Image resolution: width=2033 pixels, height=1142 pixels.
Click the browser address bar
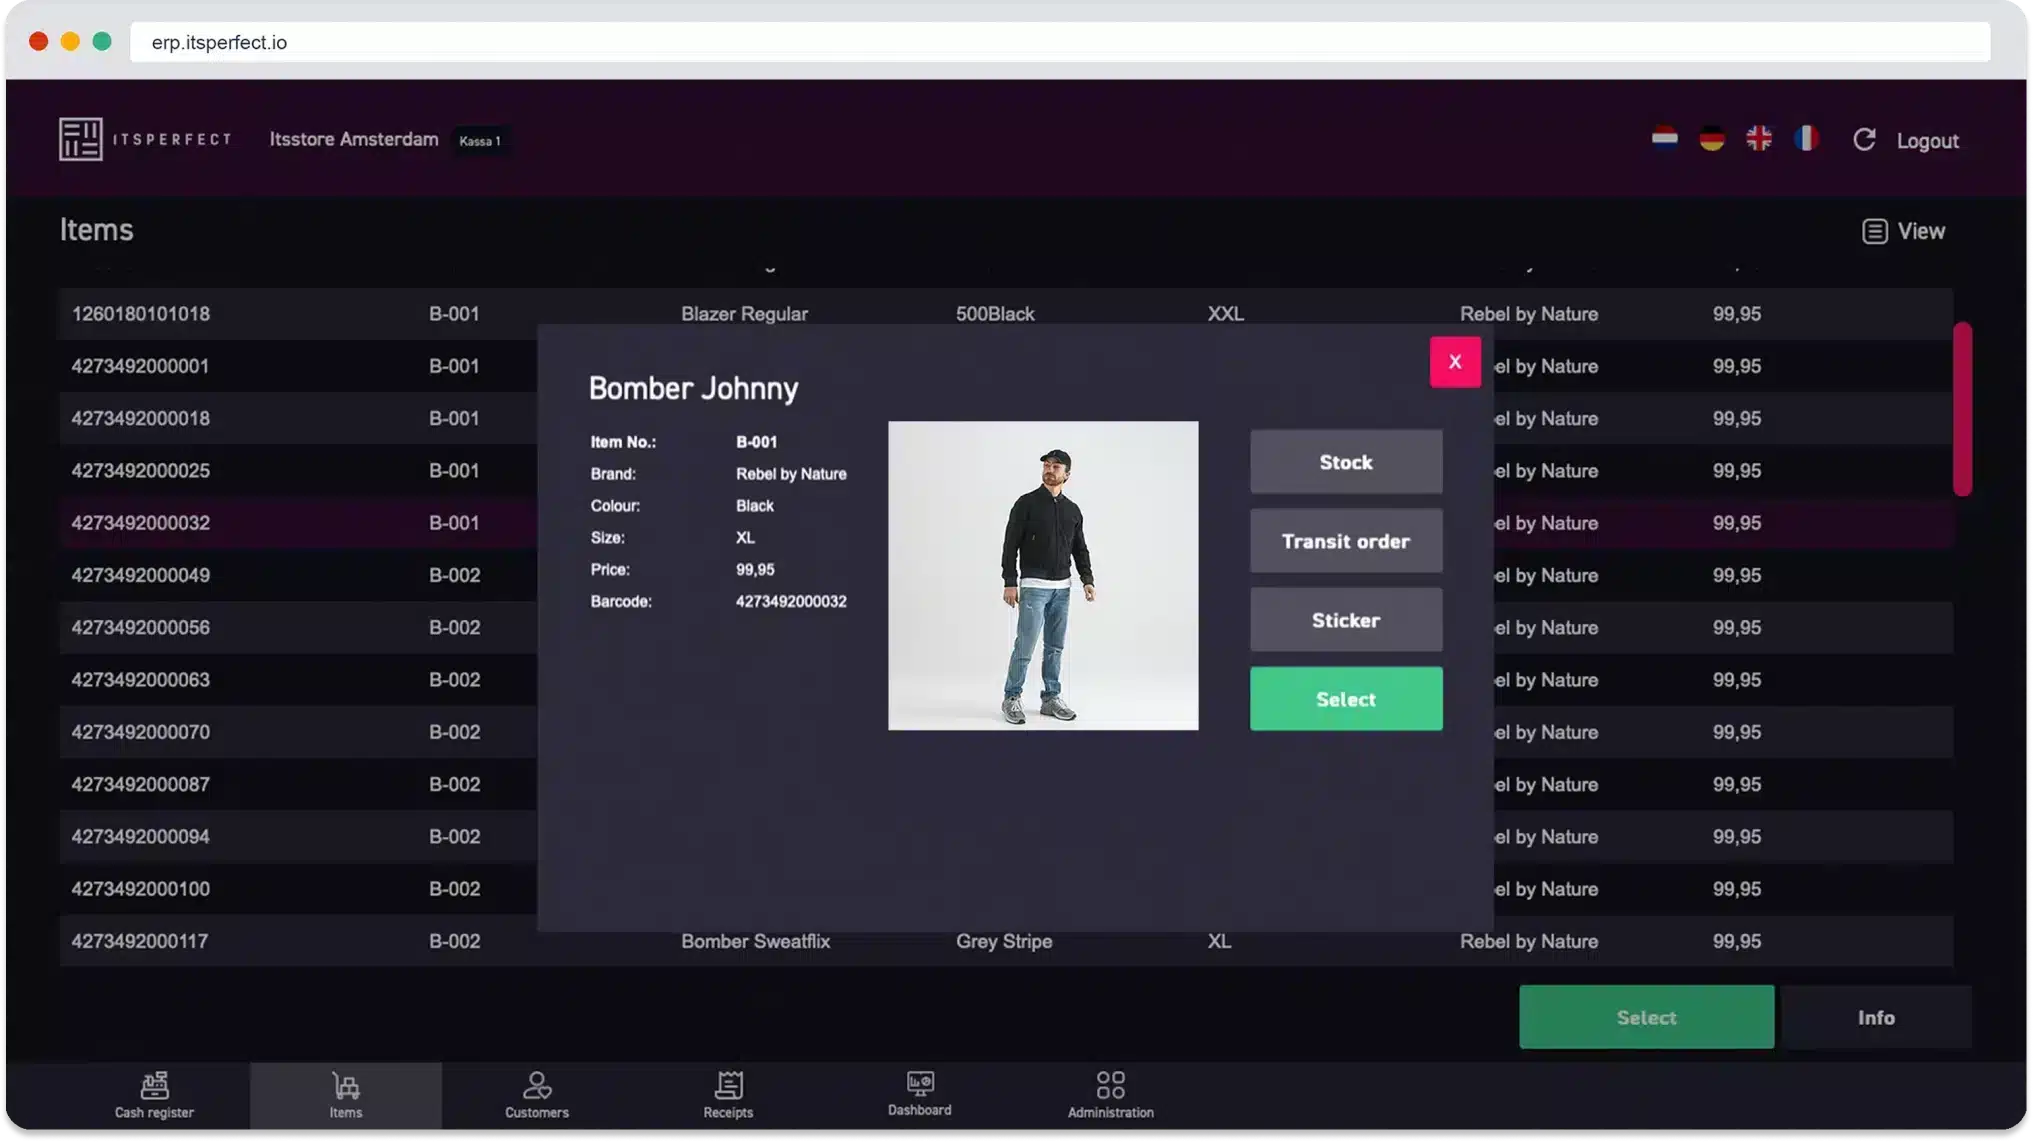(x=1059, y=42)
